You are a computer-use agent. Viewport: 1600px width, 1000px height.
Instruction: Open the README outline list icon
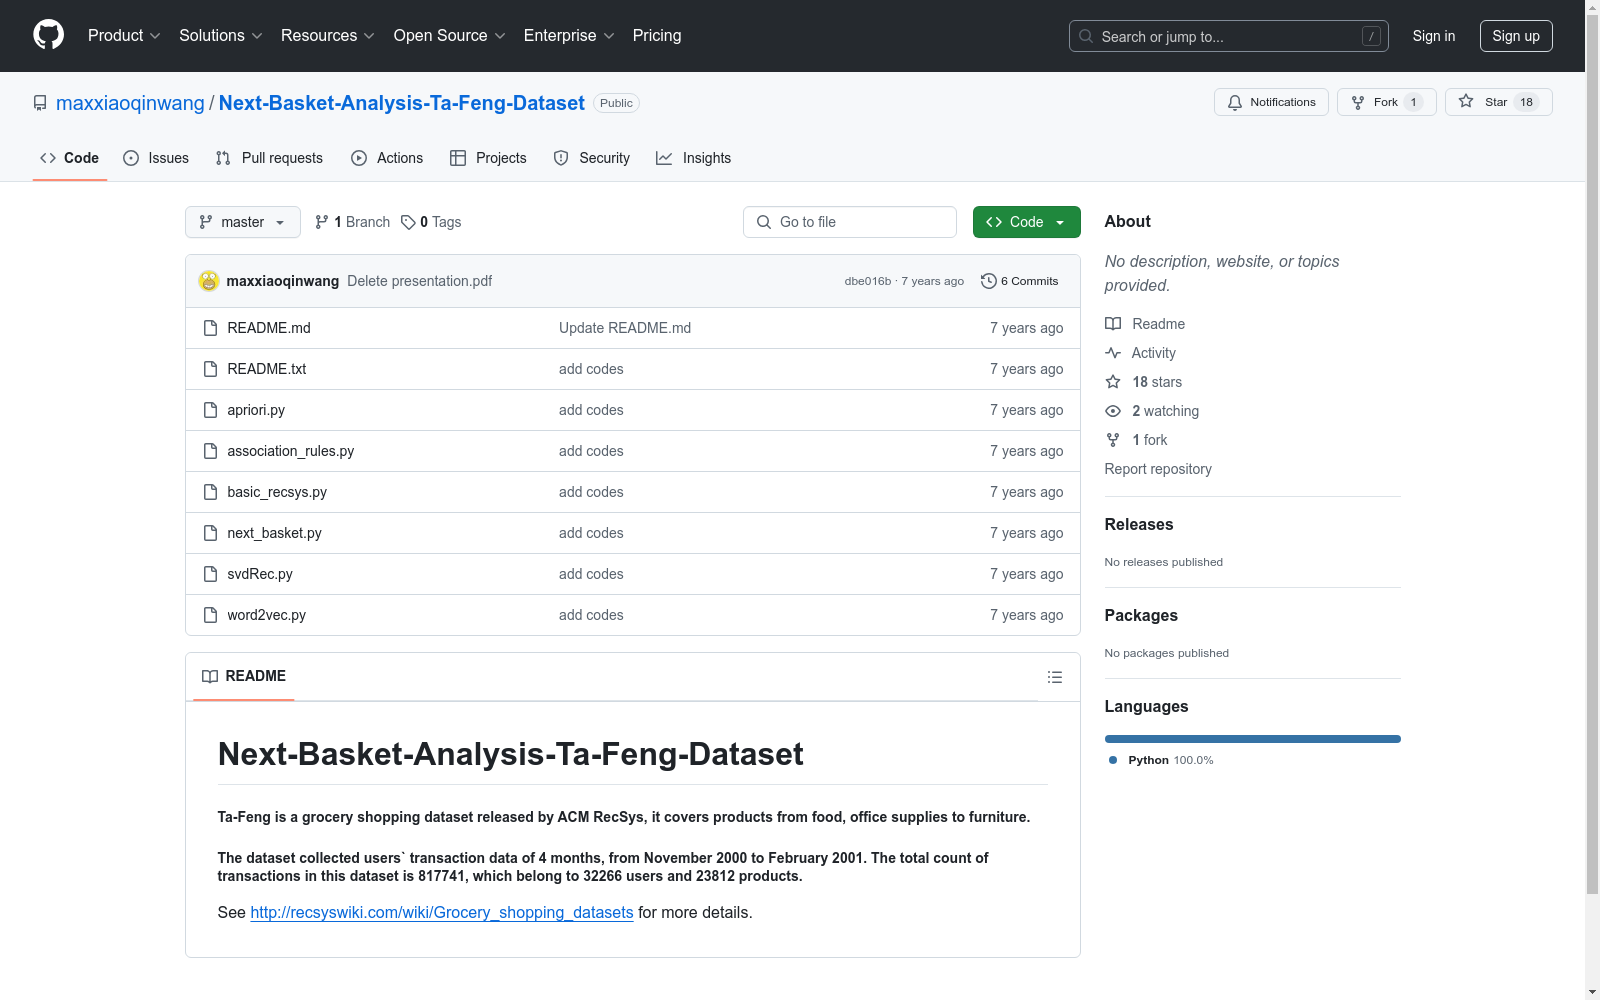(x=1055, y=677)
